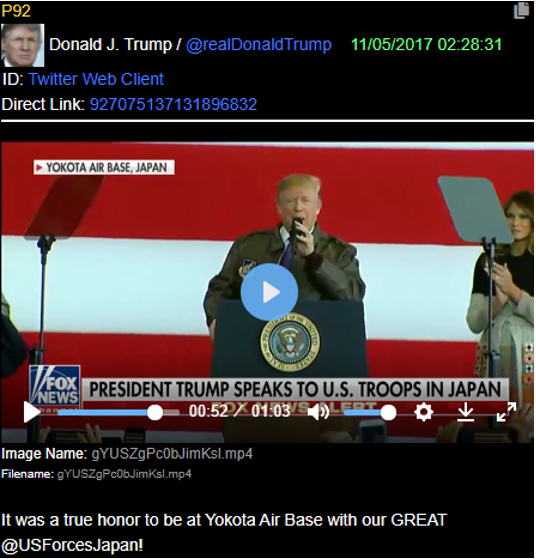This screenshot has width=536, height=559.
Task: Open the @realDonaldTrump profile link
Action: click(259, 45)
